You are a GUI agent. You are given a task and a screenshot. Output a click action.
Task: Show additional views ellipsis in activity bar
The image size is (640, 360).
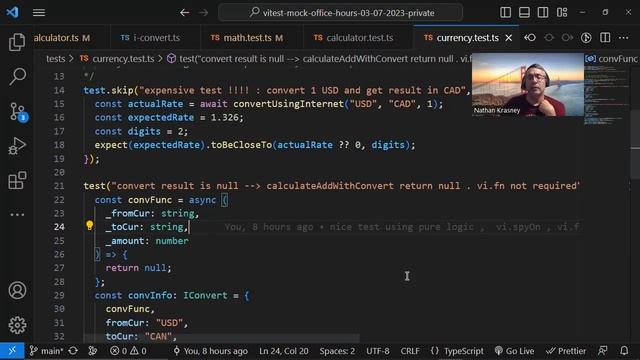17,214
